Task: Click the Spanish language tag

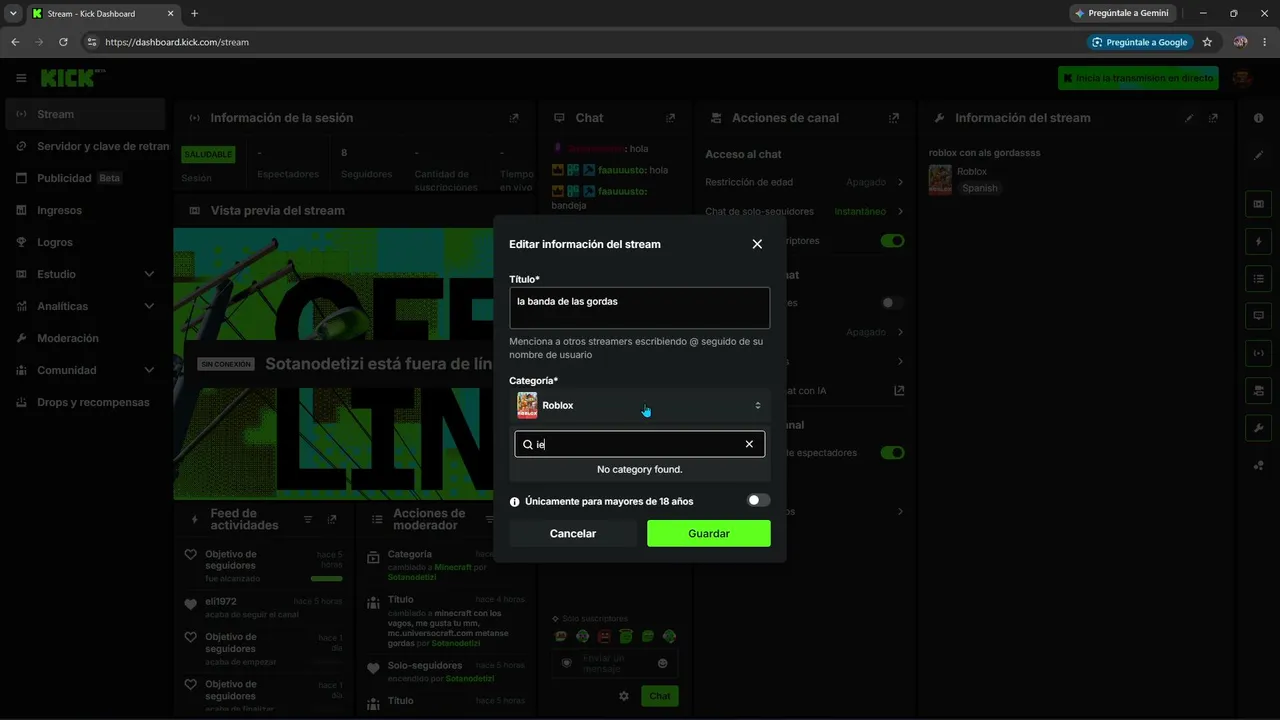Action: tap(980, 188)
